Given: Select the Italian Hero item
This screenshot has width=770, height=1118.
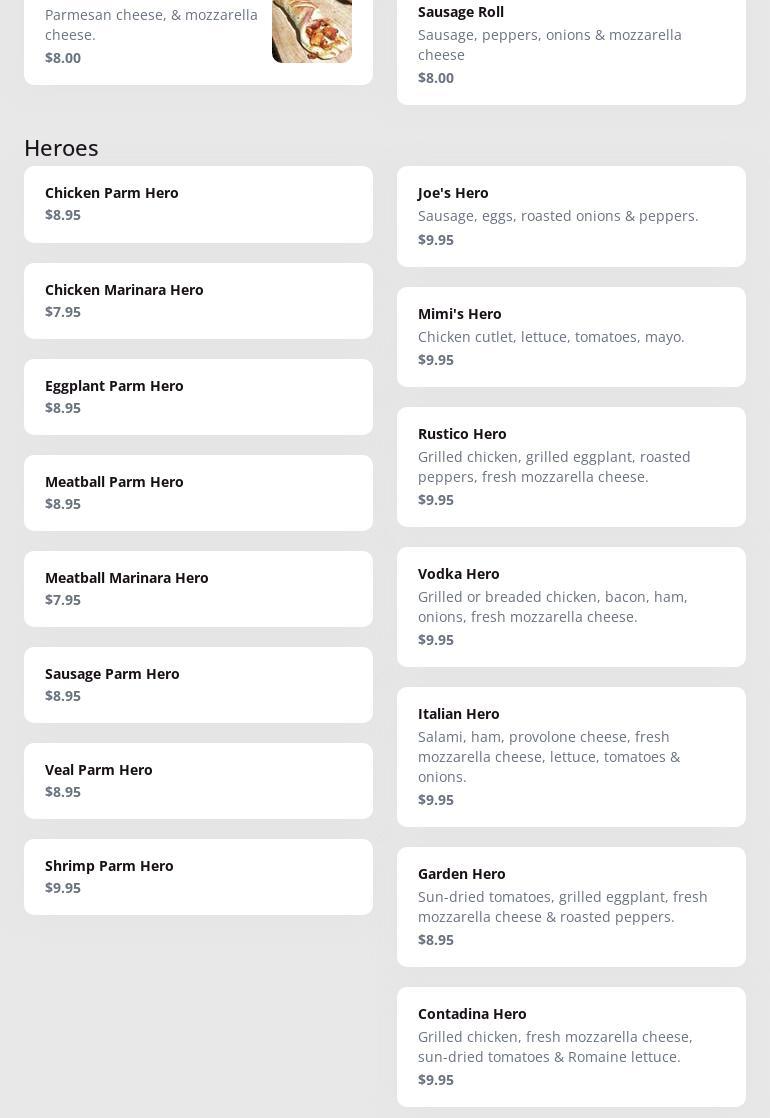Looking at the screenshot, I should 571,756.
